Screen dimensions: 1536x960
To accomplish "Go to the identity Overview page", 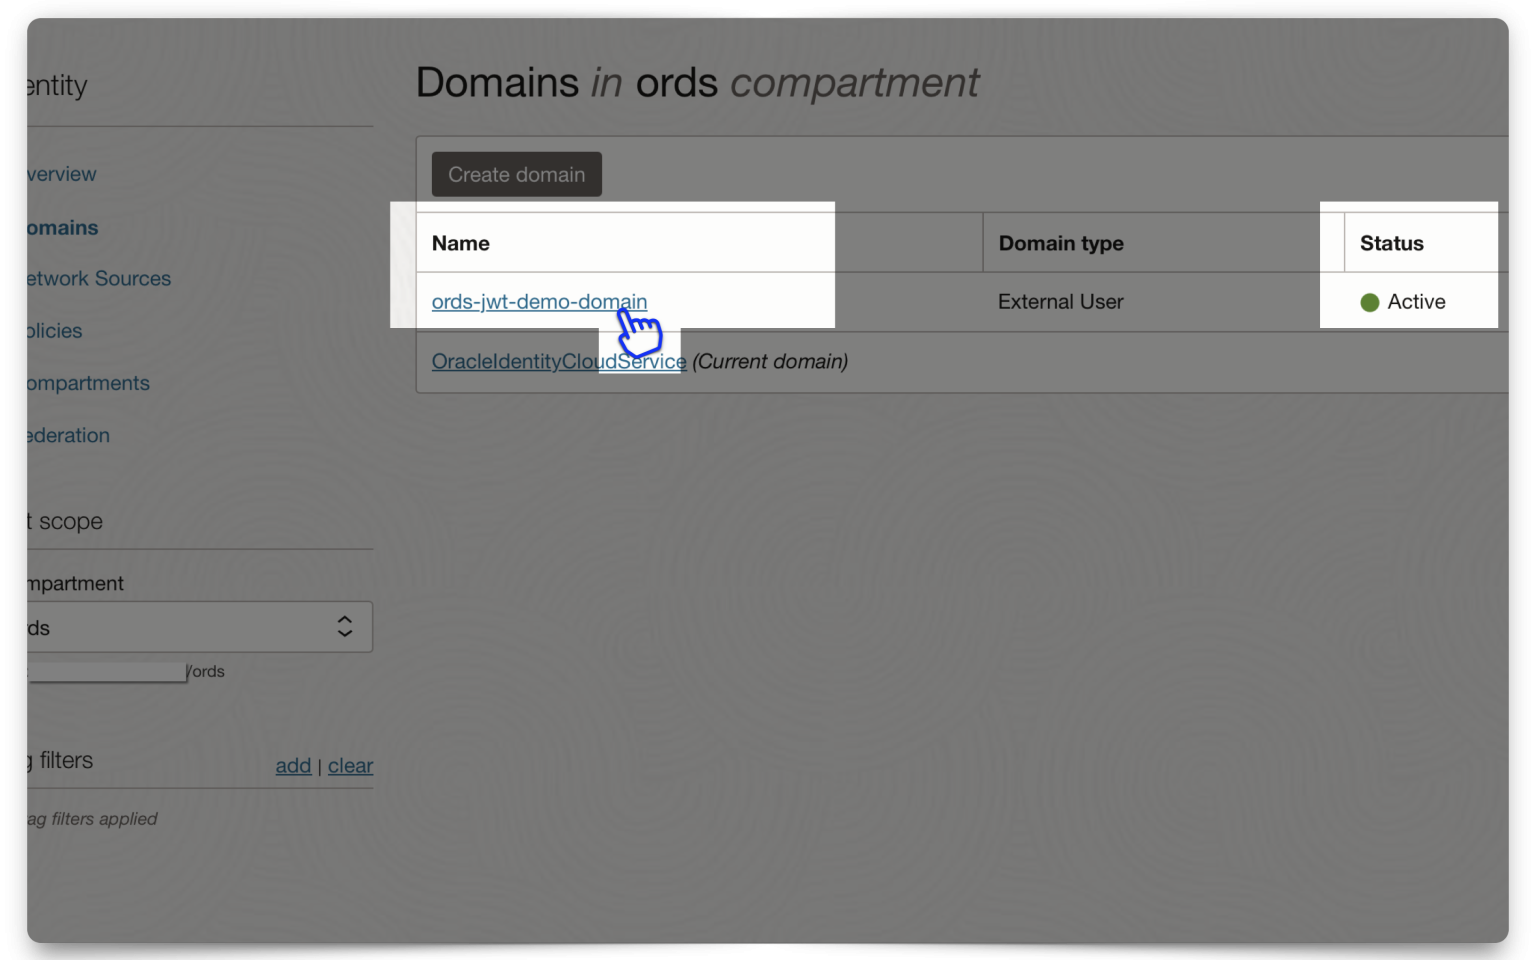I will (x=60, y=173).
